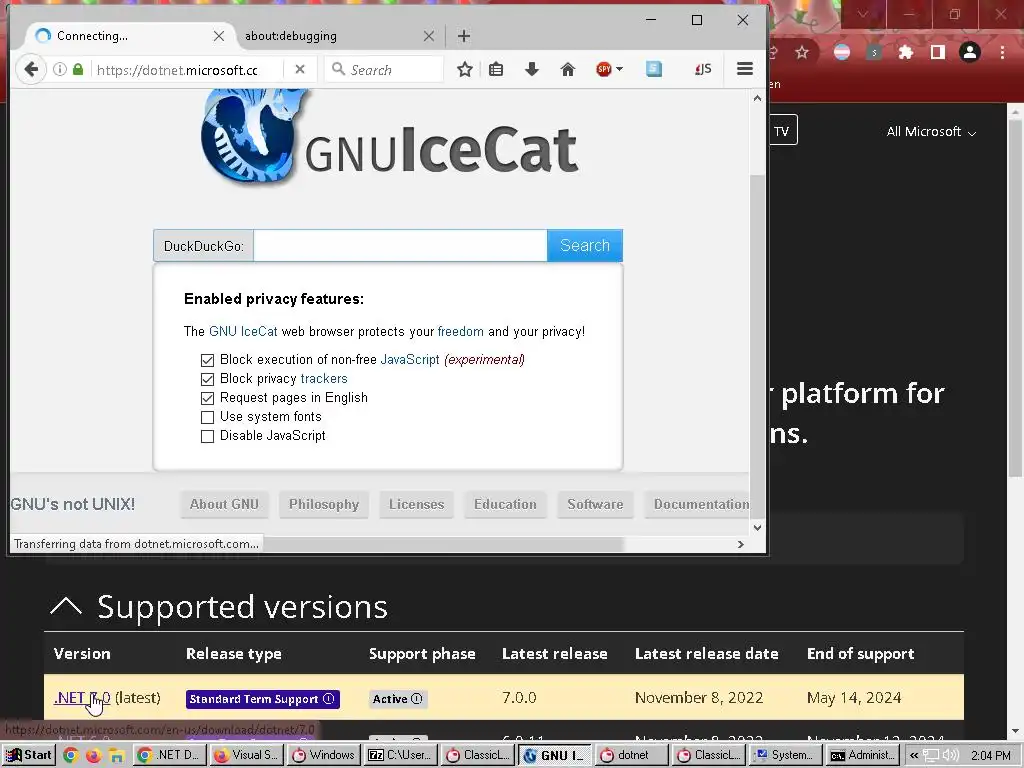Open the IceCat downloads arrow
Viewport: 1024px width, 768px height.
pyautogui.click(x=532, y=69)
